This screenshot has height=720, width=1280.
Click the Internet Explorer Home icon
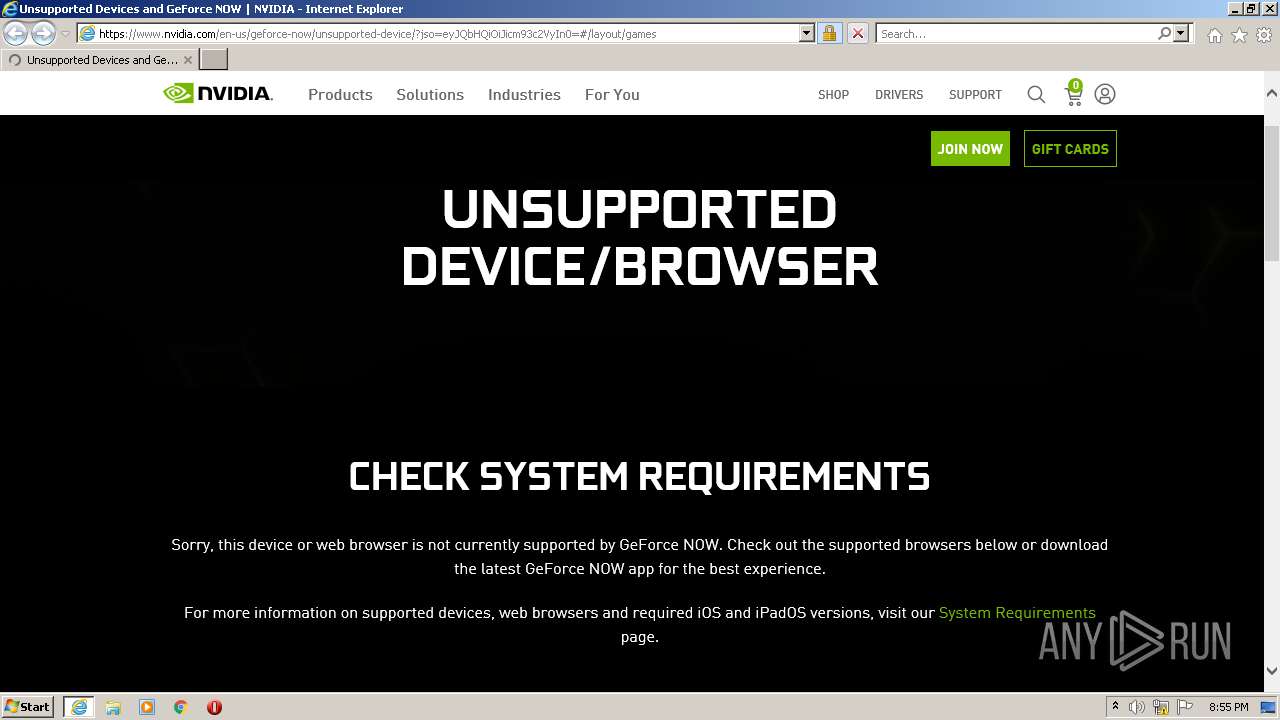pos(1214,35)
